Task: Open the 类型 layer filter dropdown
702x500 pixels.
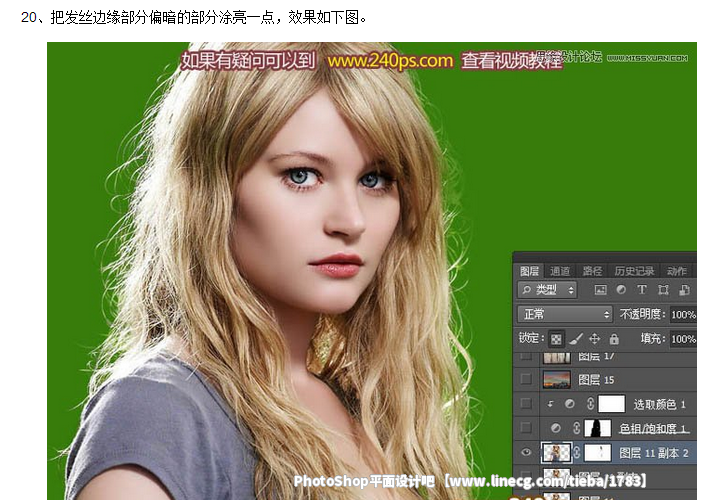Action: [x=548, y=290]
